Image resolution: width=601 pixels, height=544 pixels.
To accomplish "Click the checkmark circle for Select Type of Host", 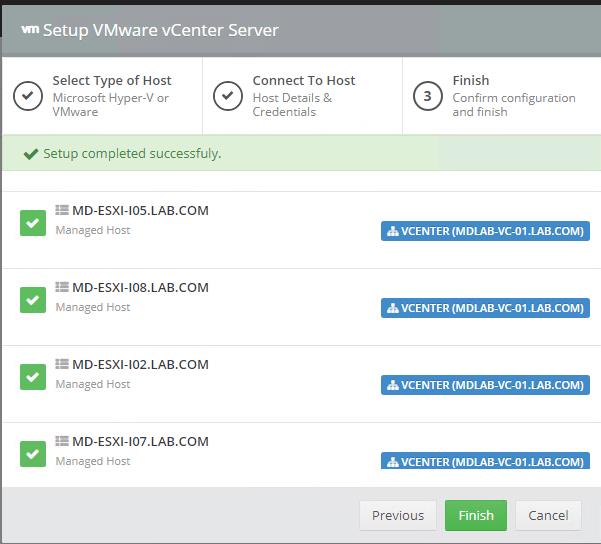I will pos(28,96).
